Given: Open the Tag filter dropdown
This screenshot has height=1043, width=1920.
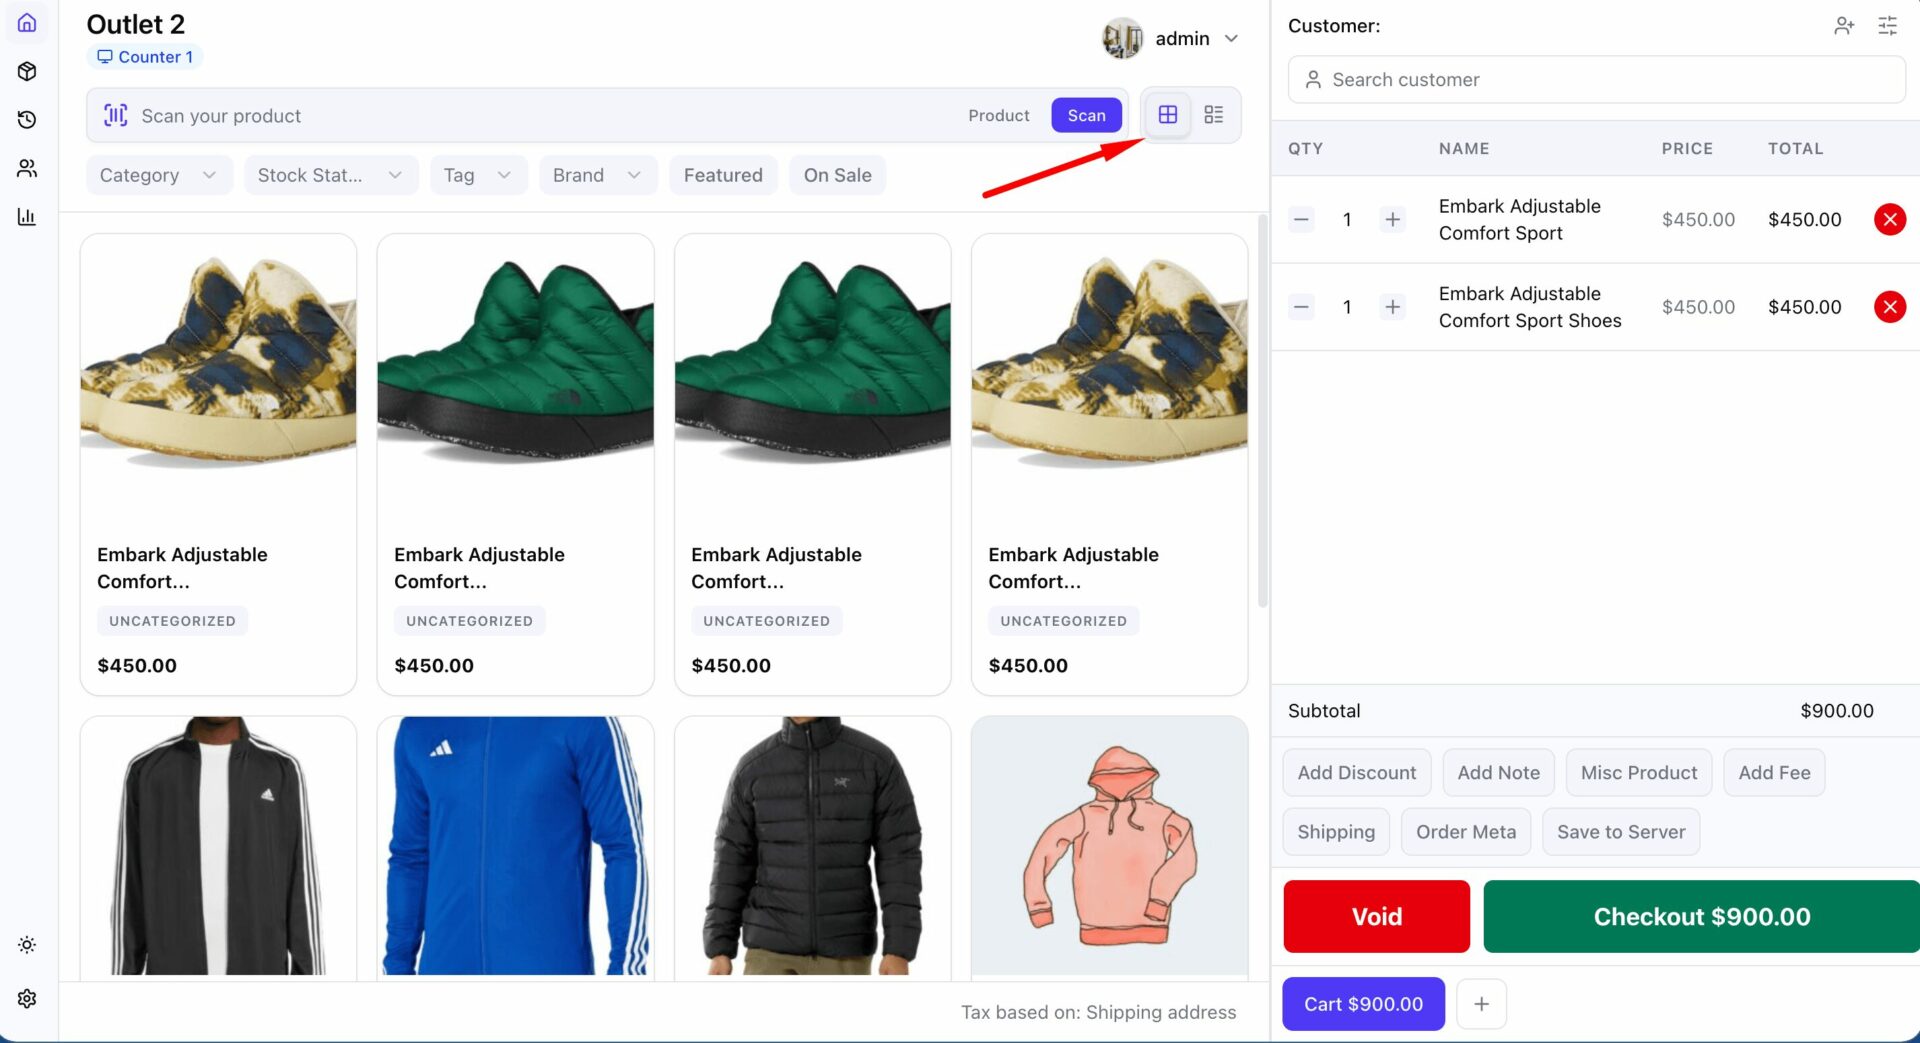Looking at the screenshot, I should pos(479,175).
